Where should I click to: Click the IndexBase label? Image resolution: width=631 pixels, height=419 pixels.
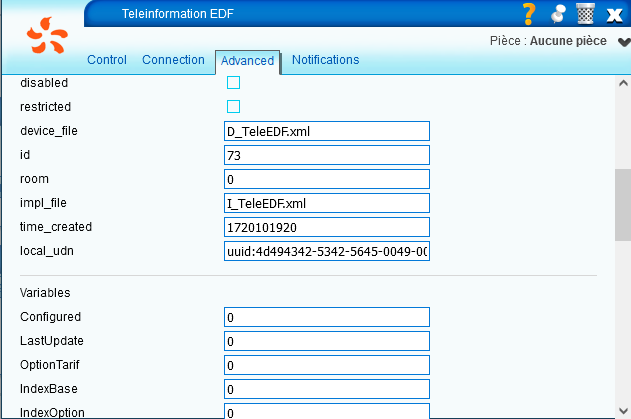[48, 389]
